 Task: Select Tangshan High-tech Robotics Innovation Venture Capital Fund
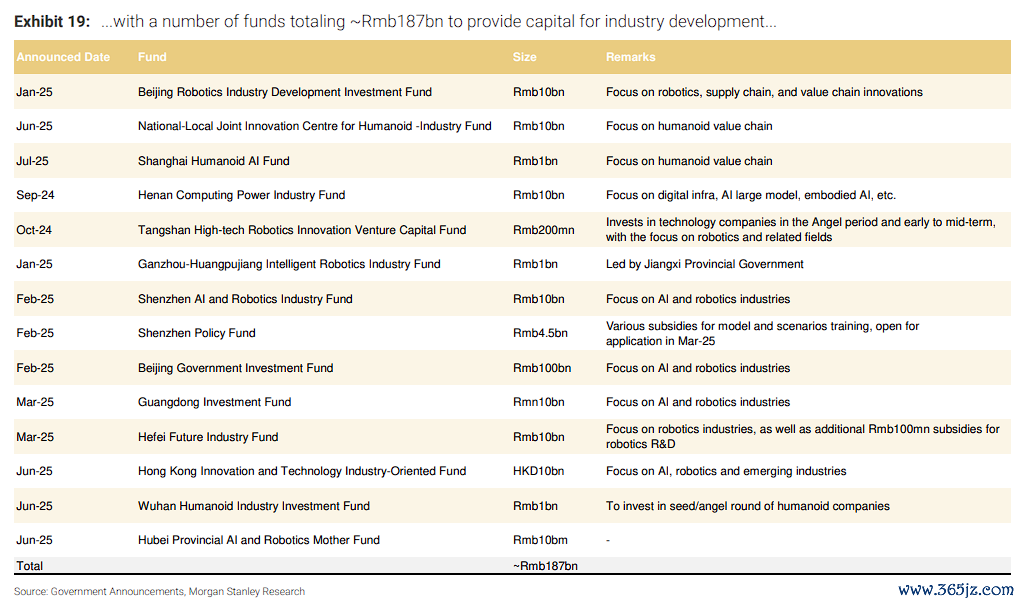click(302, 230)
